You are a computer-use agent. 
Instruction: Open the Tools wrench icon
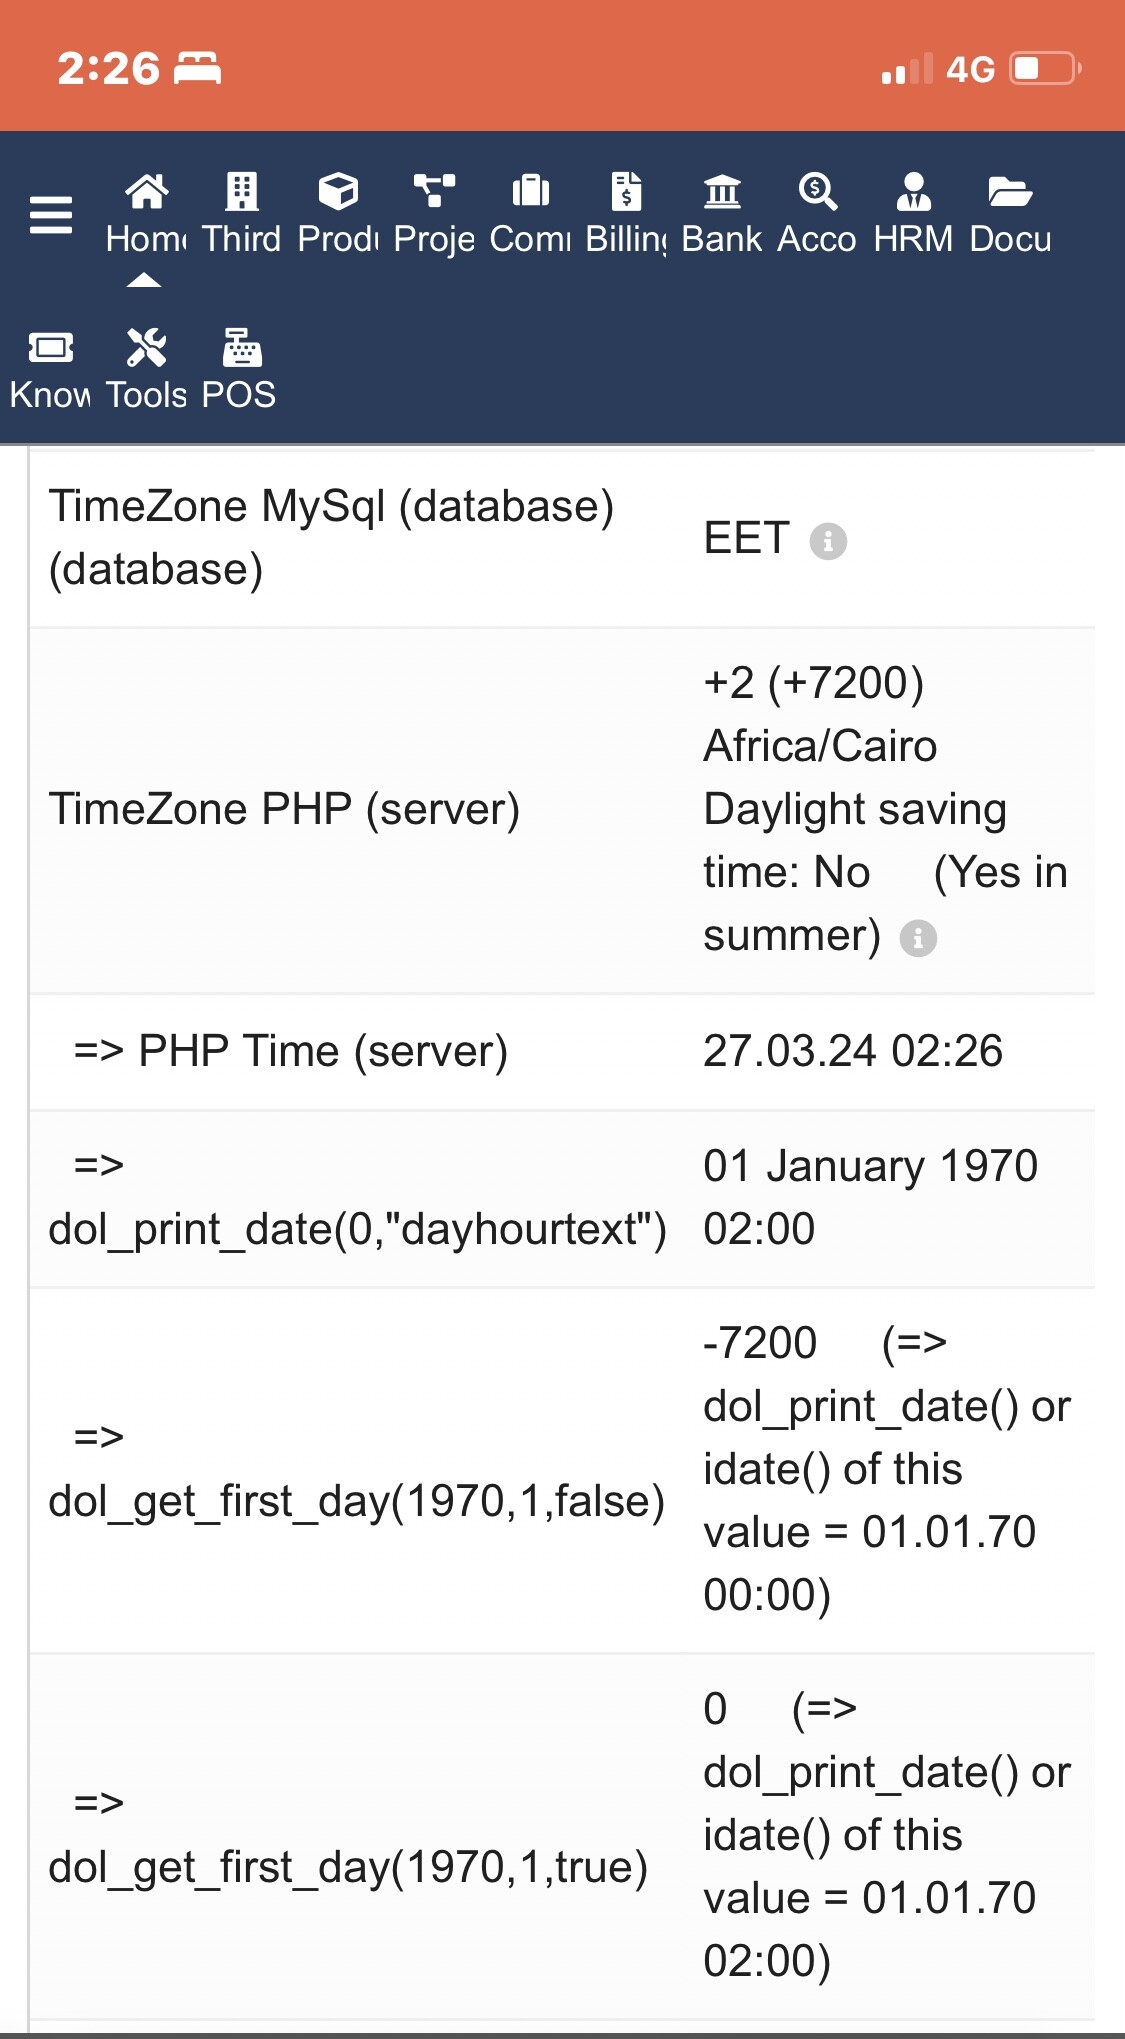146,348
